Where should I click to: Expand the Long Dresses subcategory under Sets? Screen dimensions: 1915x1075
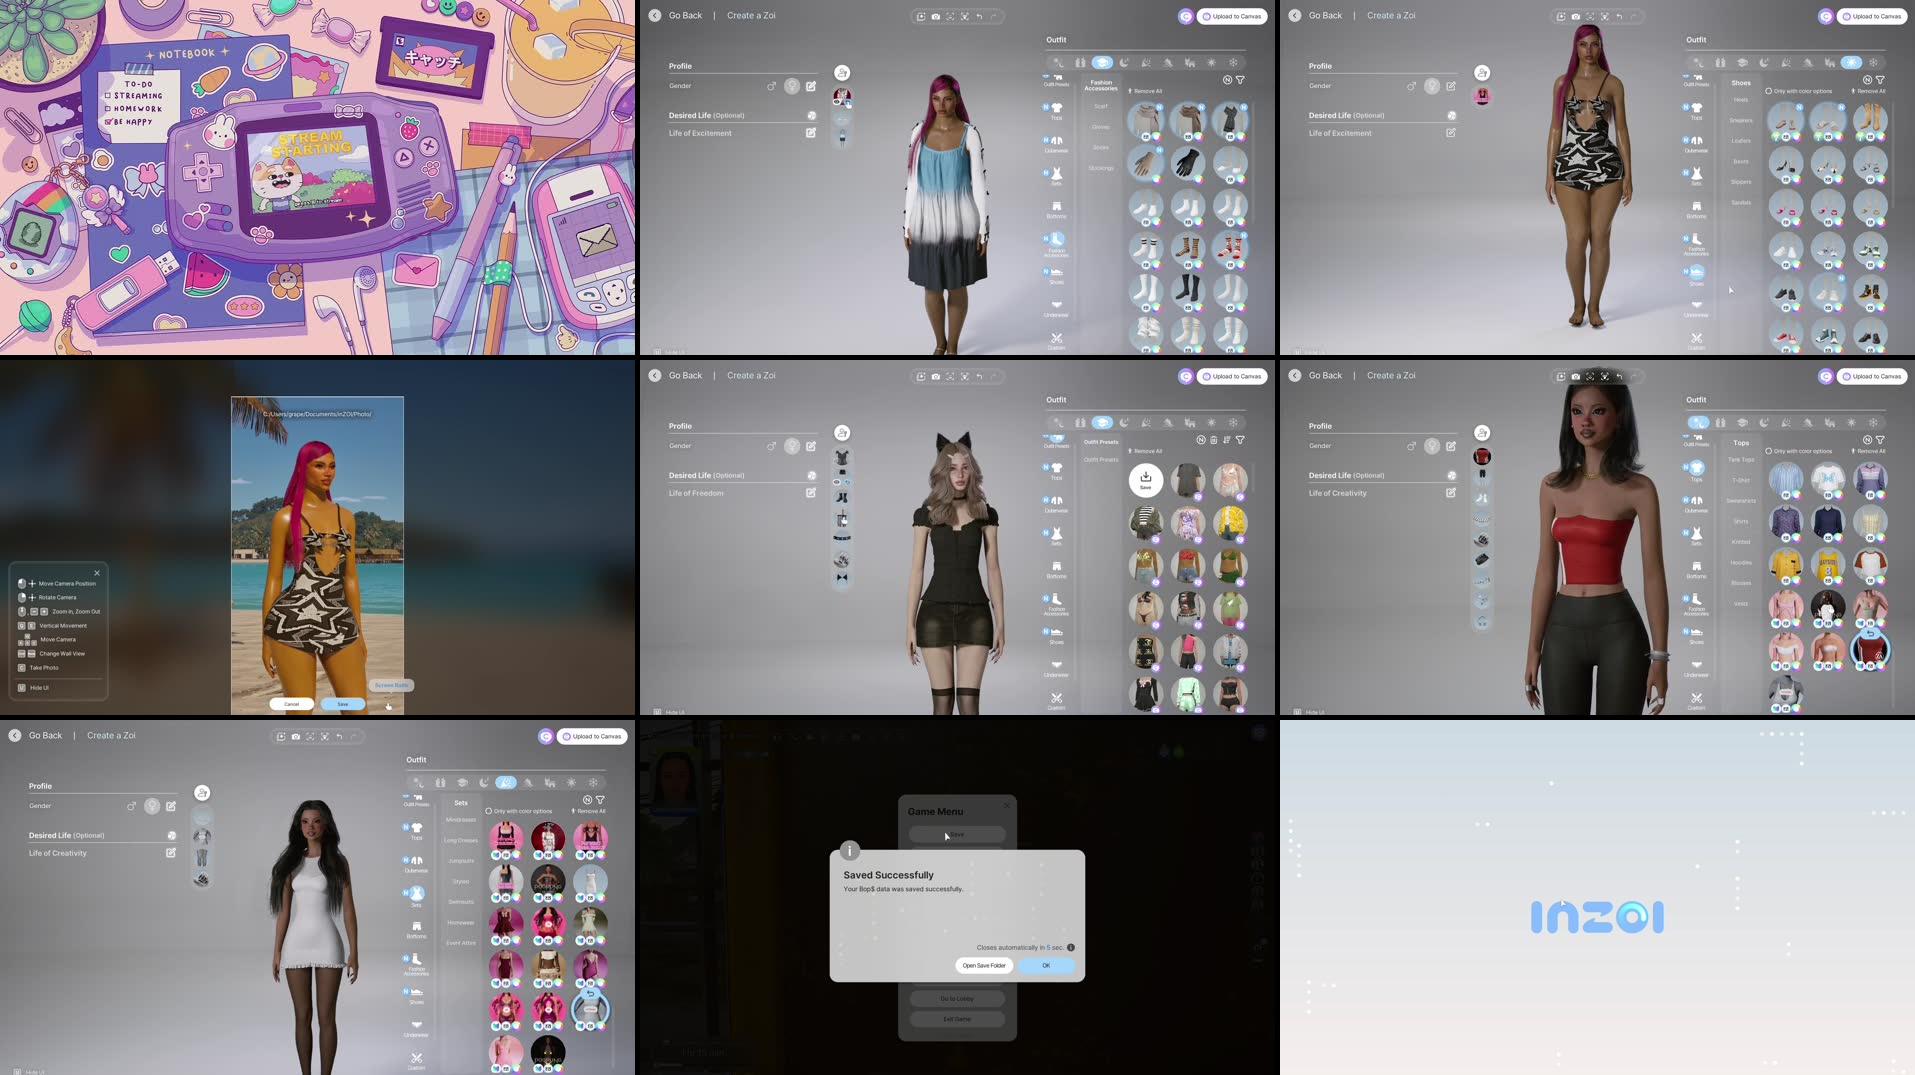click(461, 840)
